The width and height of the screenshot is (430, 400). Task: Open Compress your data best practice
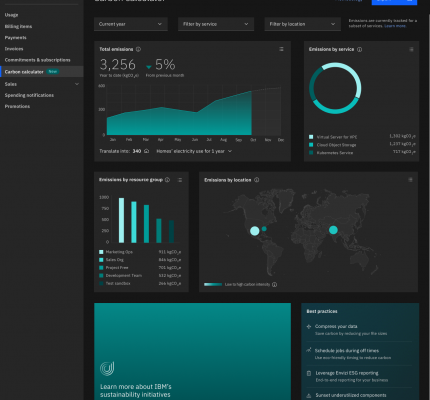coord(336,326)
